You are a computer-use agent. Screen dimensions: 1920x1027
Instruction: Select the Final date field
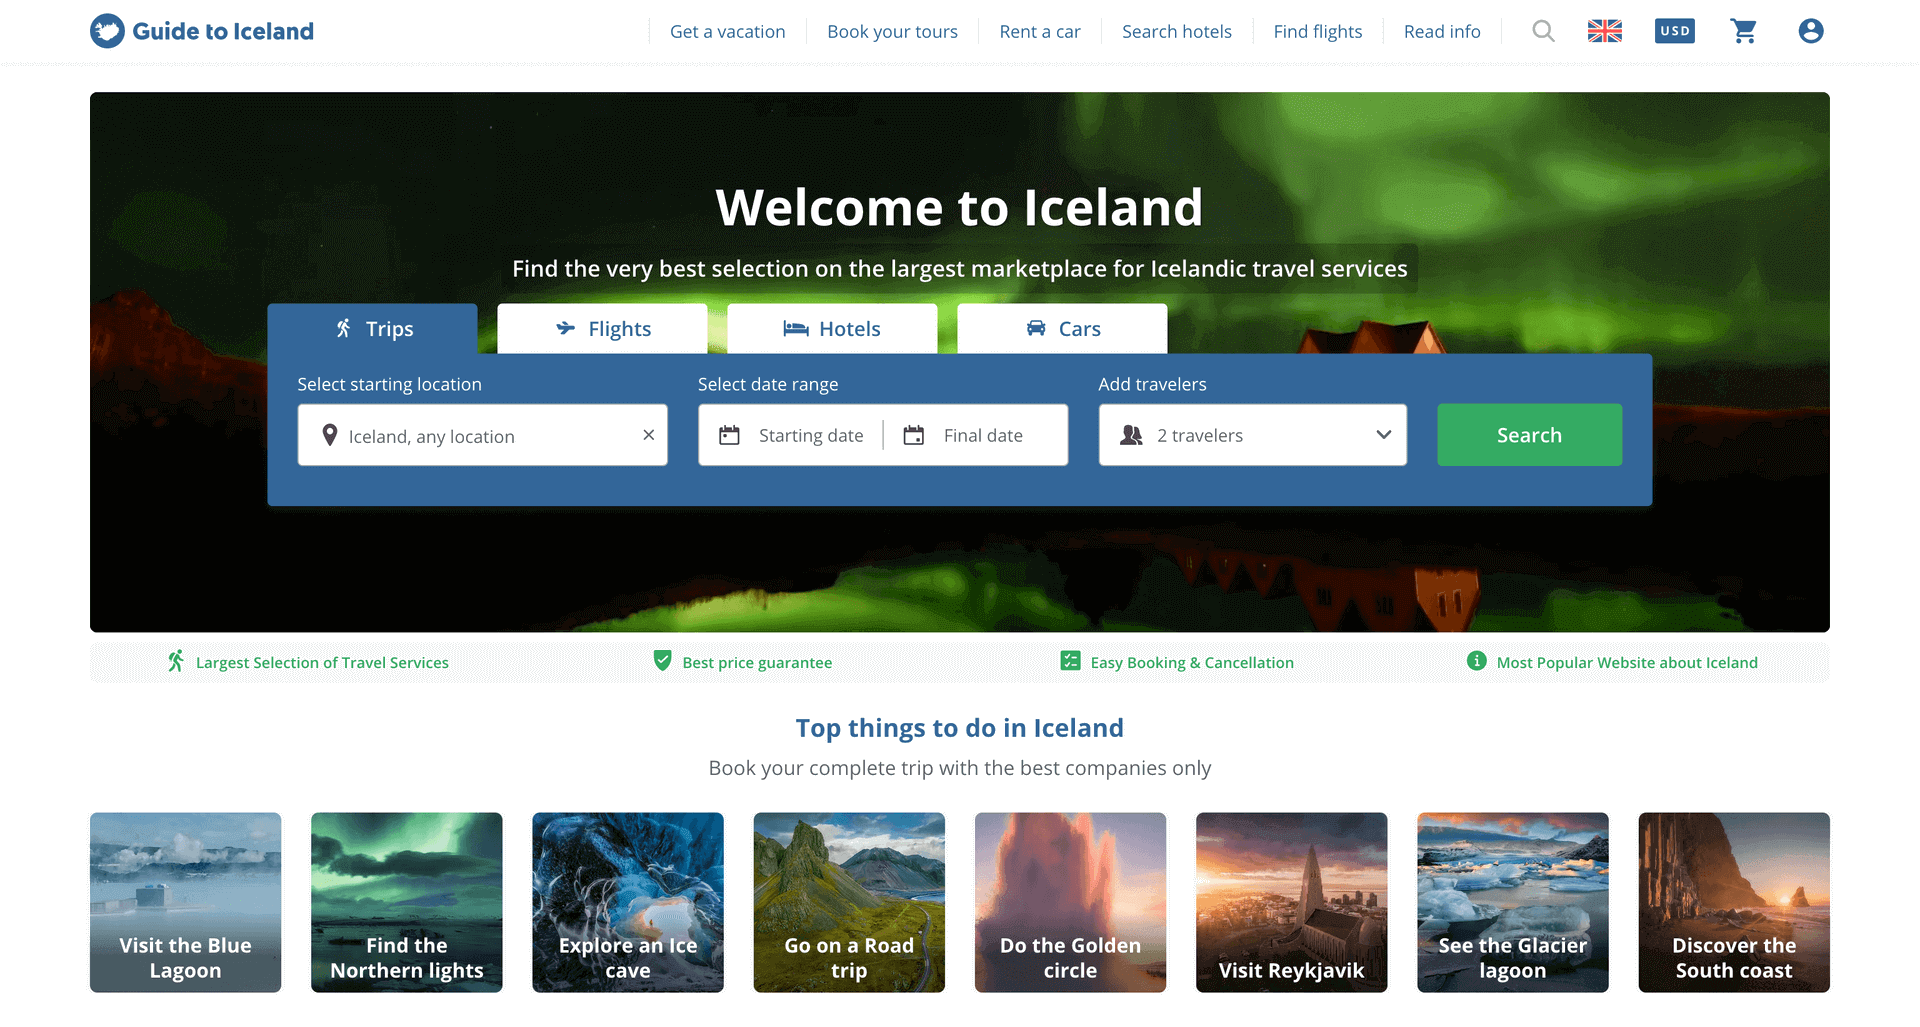coord(976,435)
